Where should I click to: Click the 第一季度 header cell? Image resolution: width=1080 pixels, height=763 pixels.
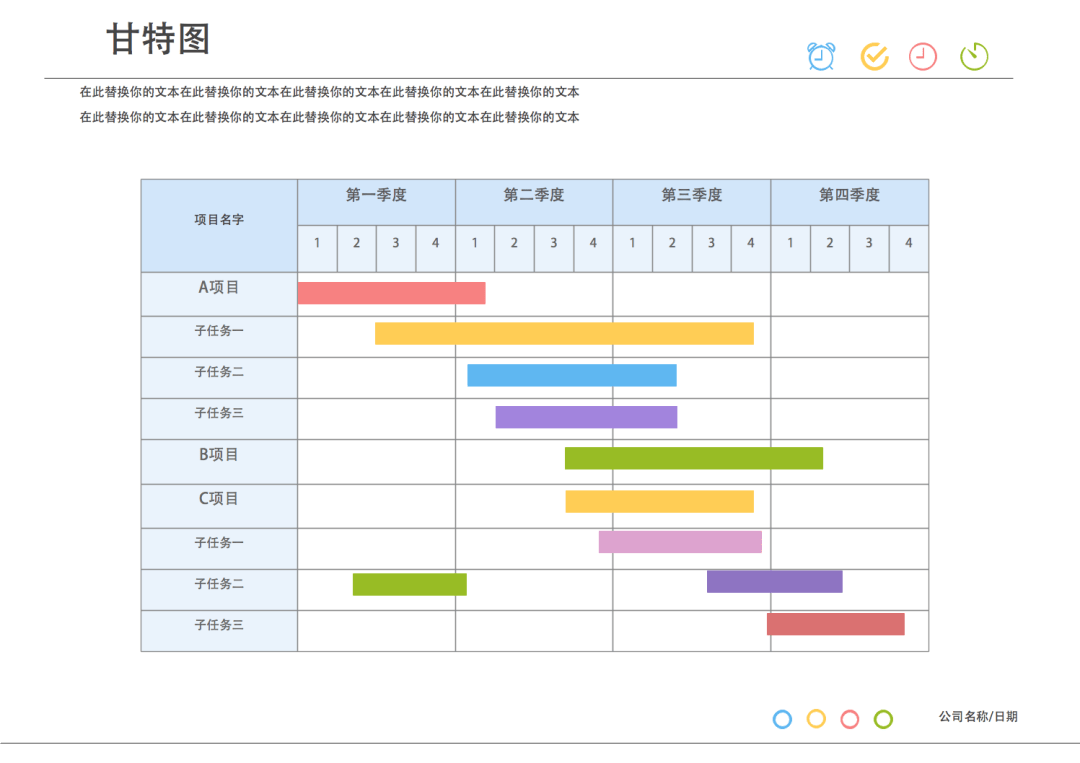point(376,202)
